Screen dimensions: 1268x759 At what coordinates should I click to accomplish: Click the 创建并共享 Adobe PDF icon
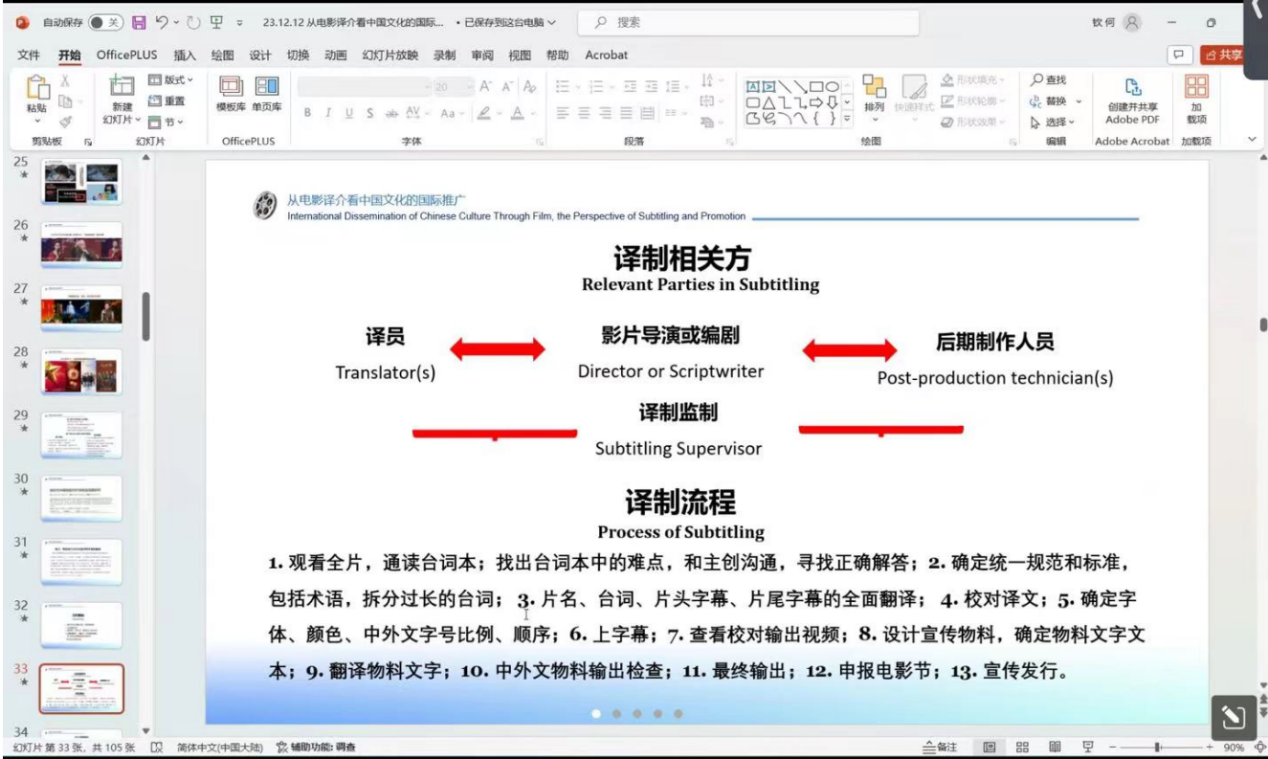[1132, 98]
